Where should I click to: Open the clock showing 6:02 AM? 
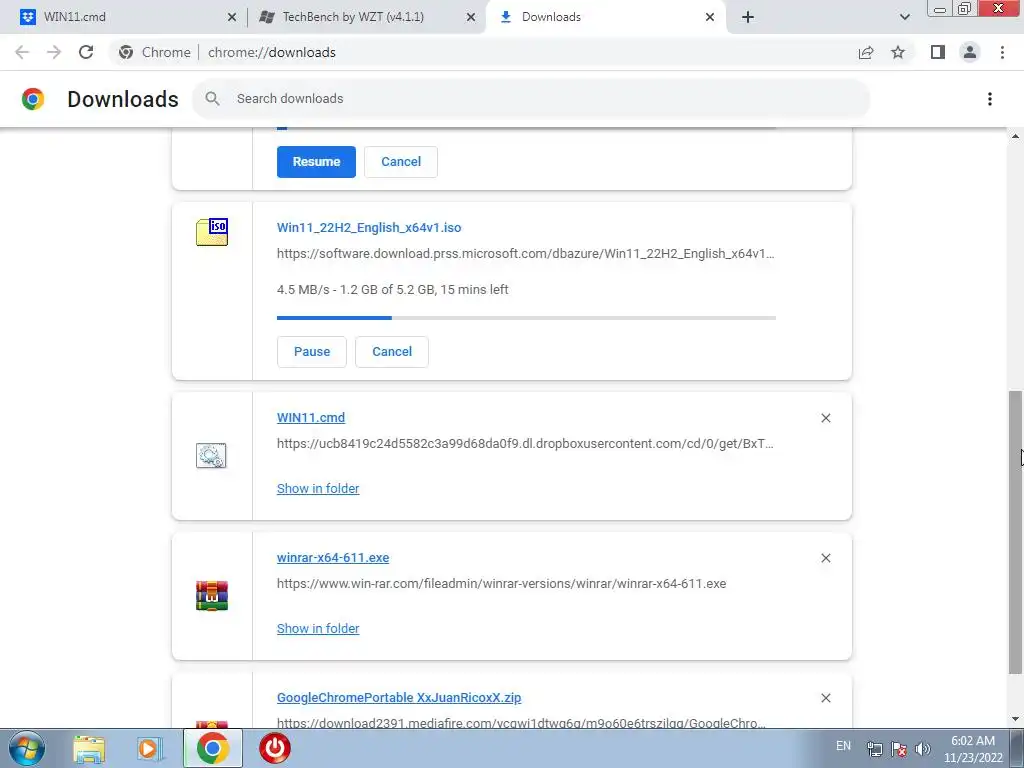click(x=973, y=749)
